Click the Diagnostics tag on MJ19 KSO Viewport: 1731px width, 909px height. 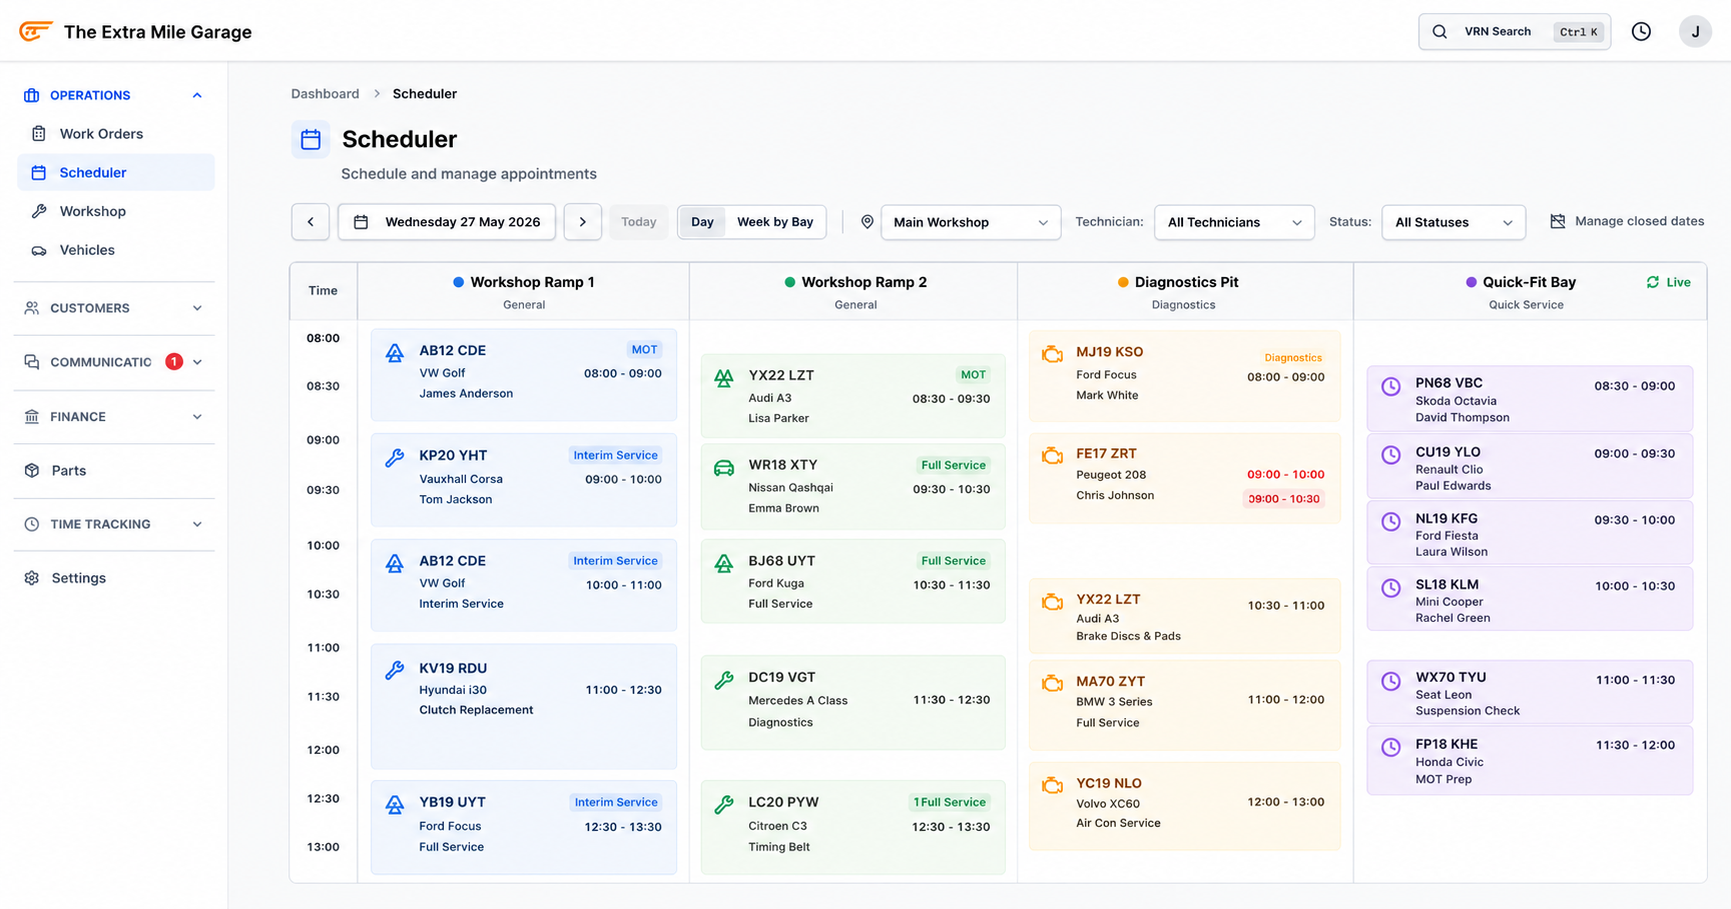(x=1293, y=357)
